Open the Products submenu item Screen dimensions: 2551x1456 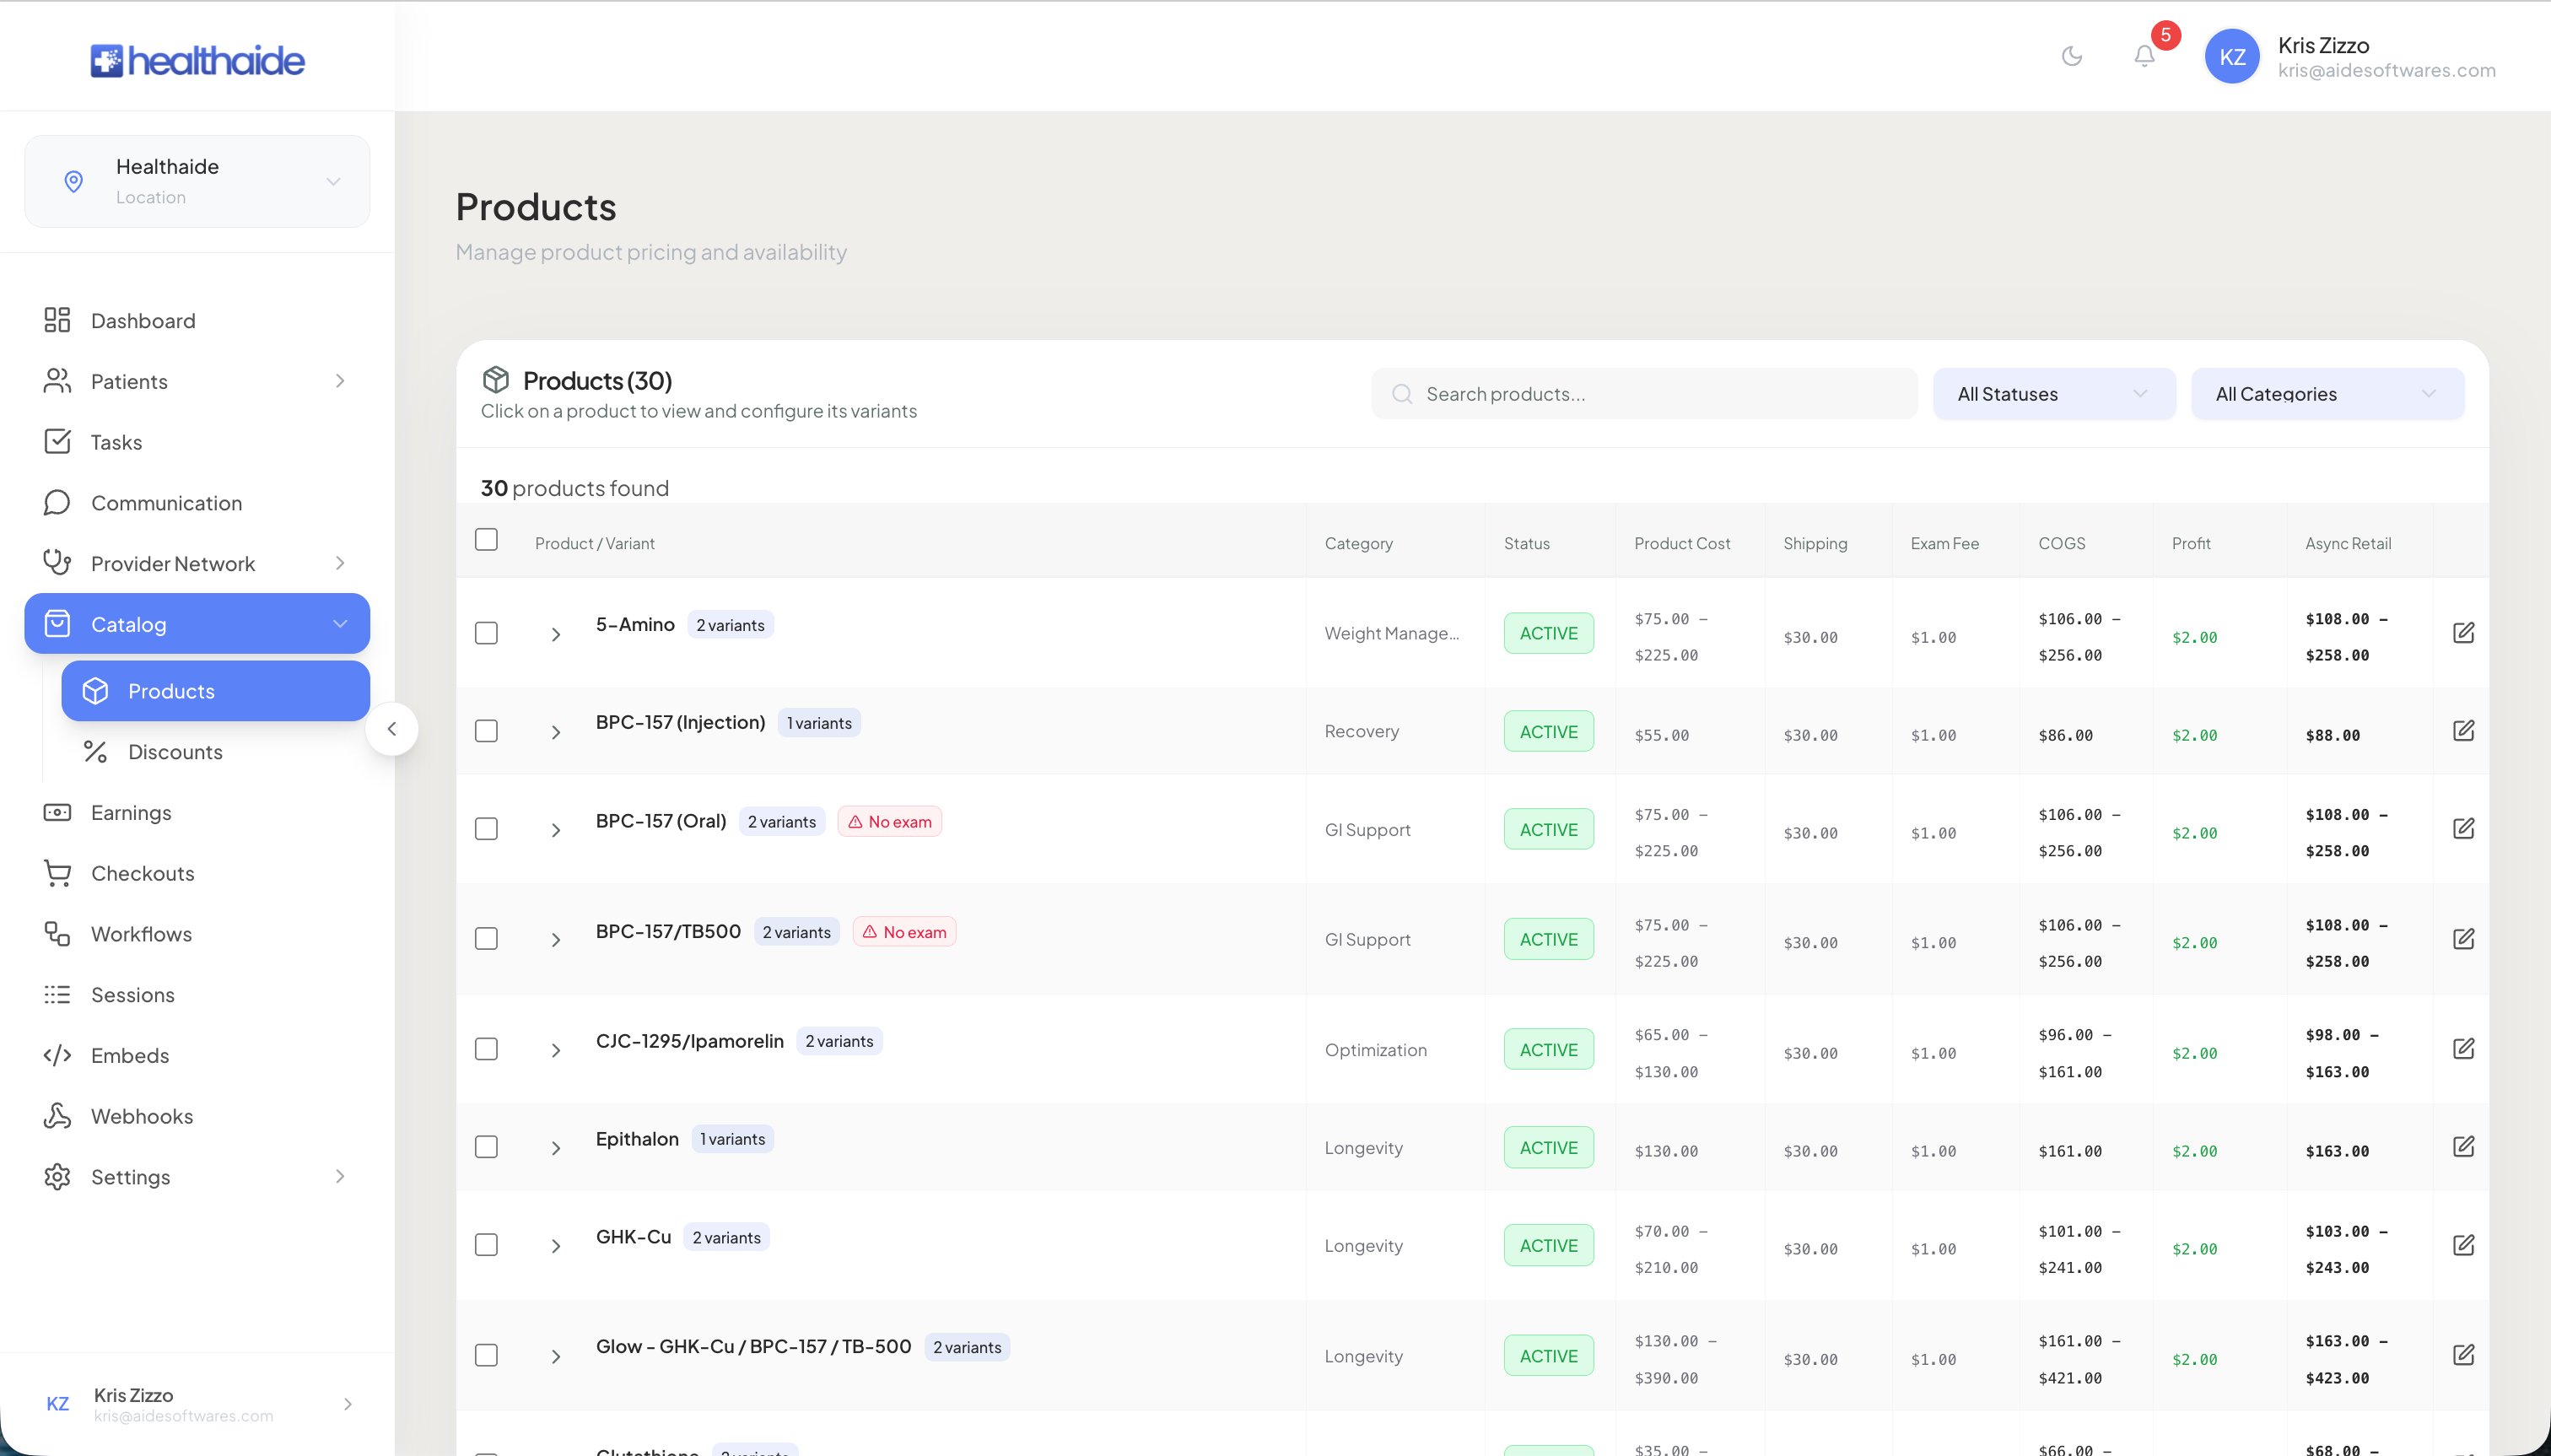216,691
